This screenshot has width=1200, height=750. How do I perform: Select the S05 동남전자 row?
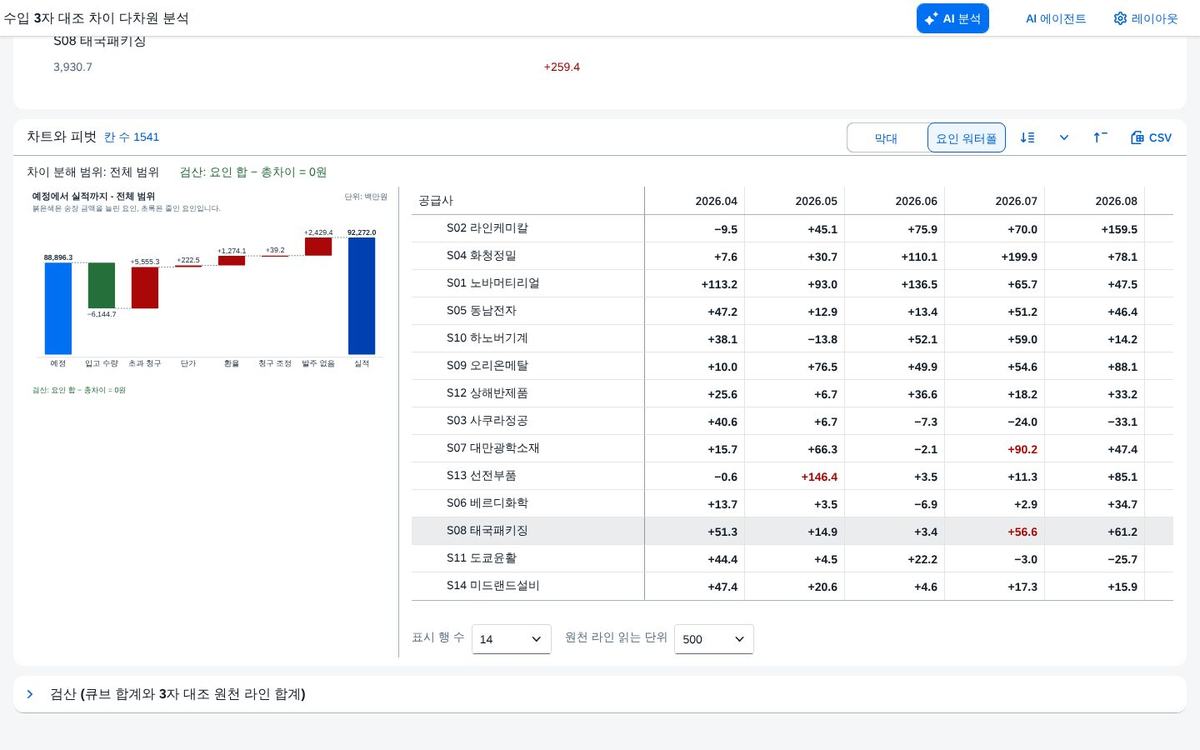point(792,311)
